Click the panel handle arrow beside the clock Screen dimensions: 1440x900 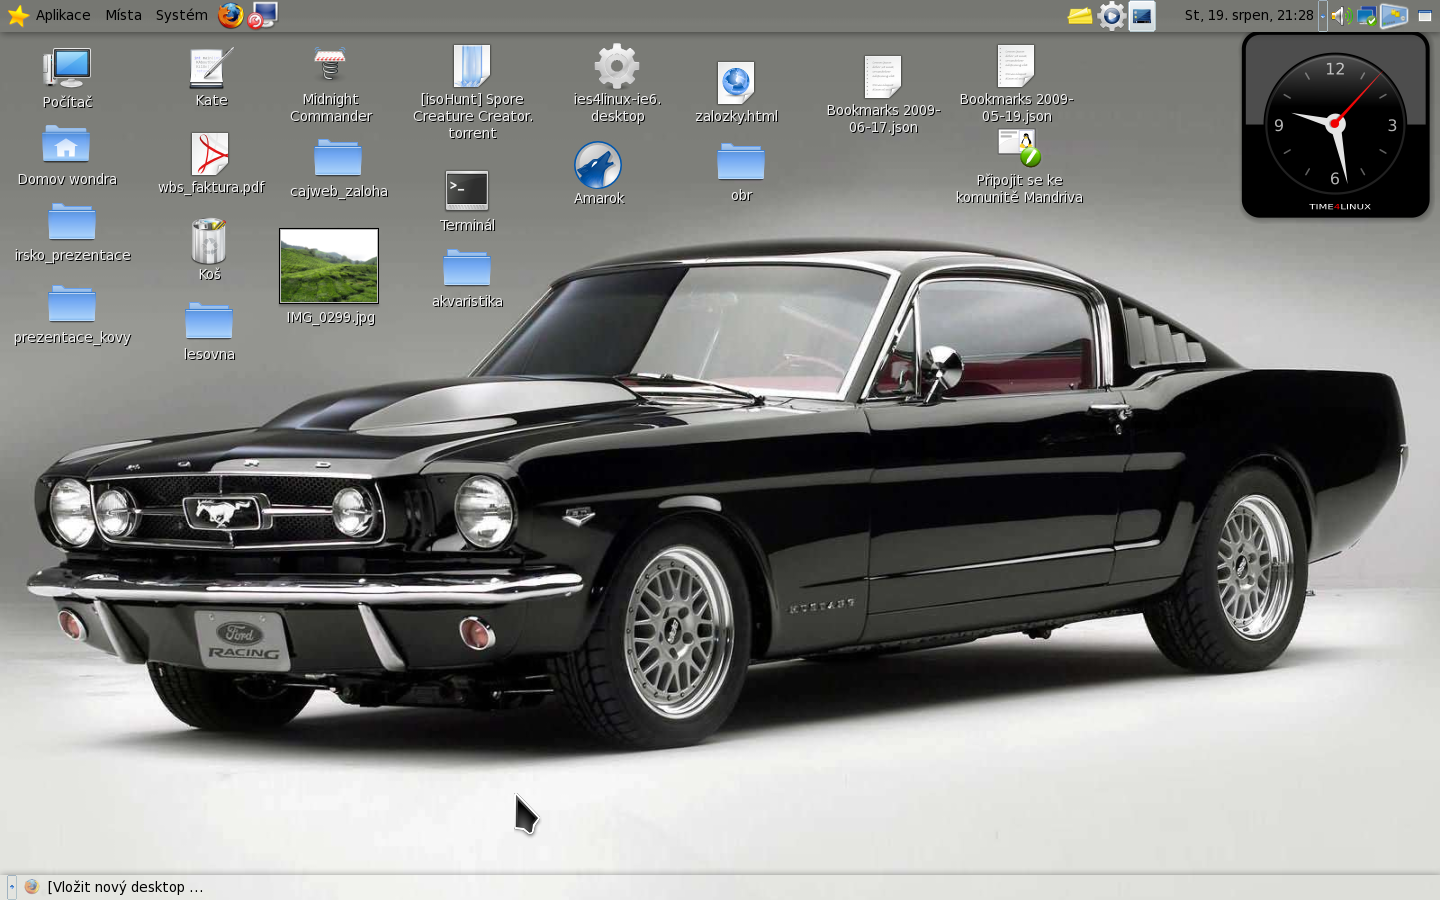coord(1323,15)
